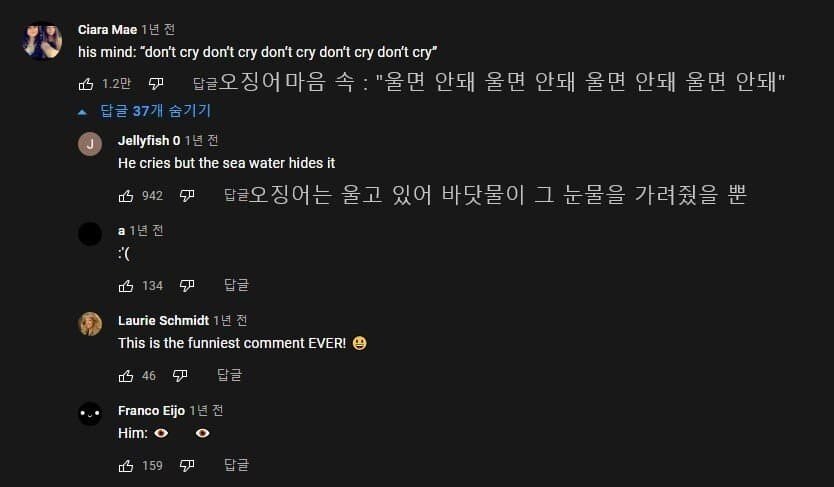Dislike the reply by user a
The image size is (834, 487).
click(x=186, y=286)
